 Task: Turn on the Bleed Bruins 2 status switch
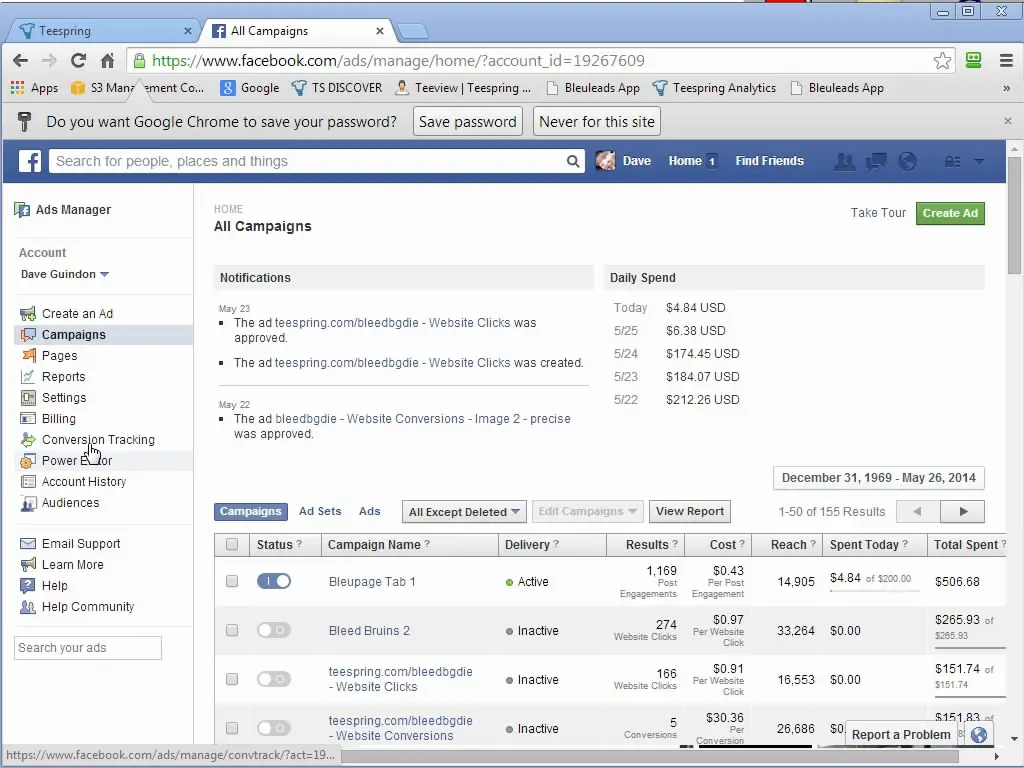[274, 630]
